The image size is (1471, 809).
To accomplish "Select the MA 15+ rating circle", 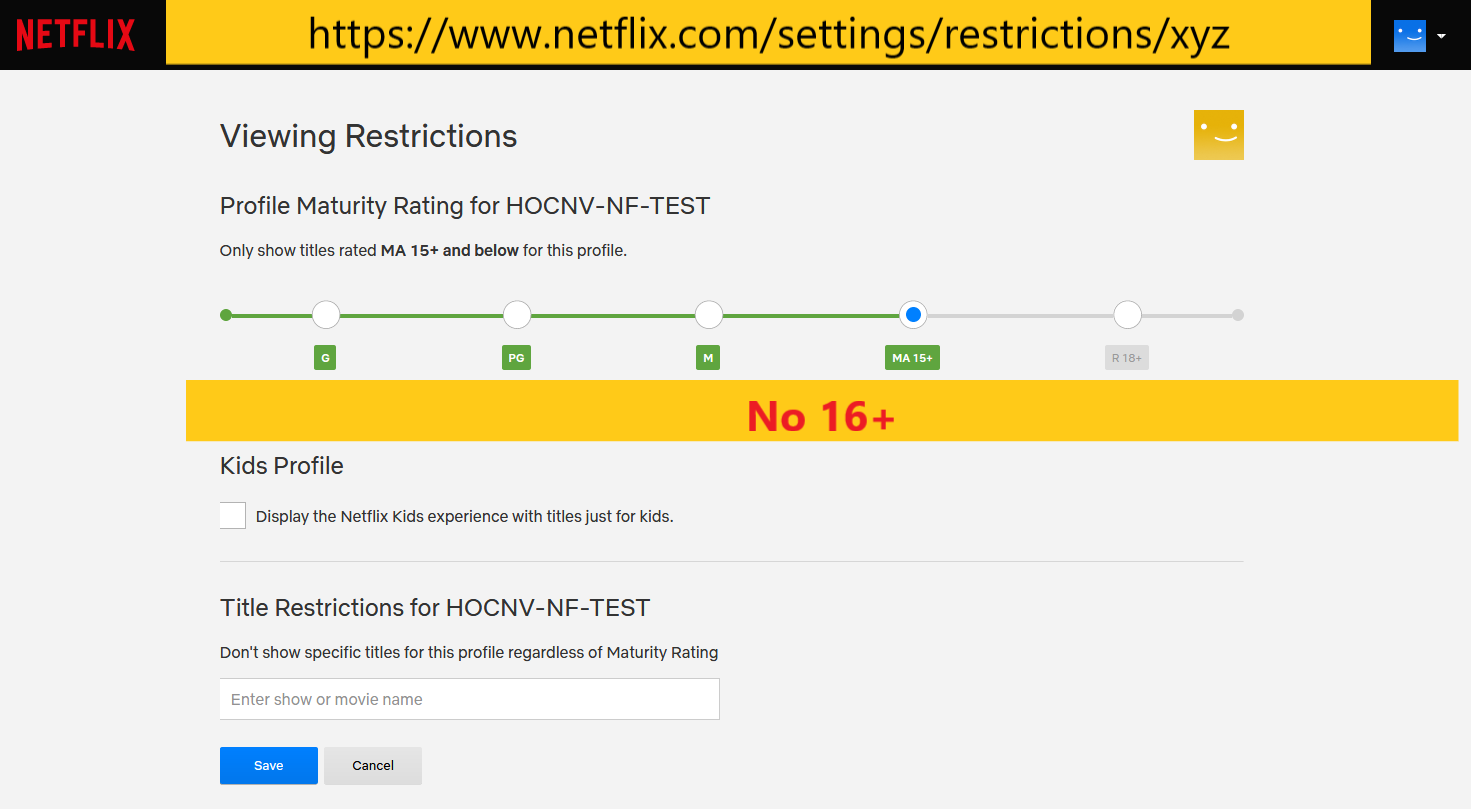I will point(913,315).
